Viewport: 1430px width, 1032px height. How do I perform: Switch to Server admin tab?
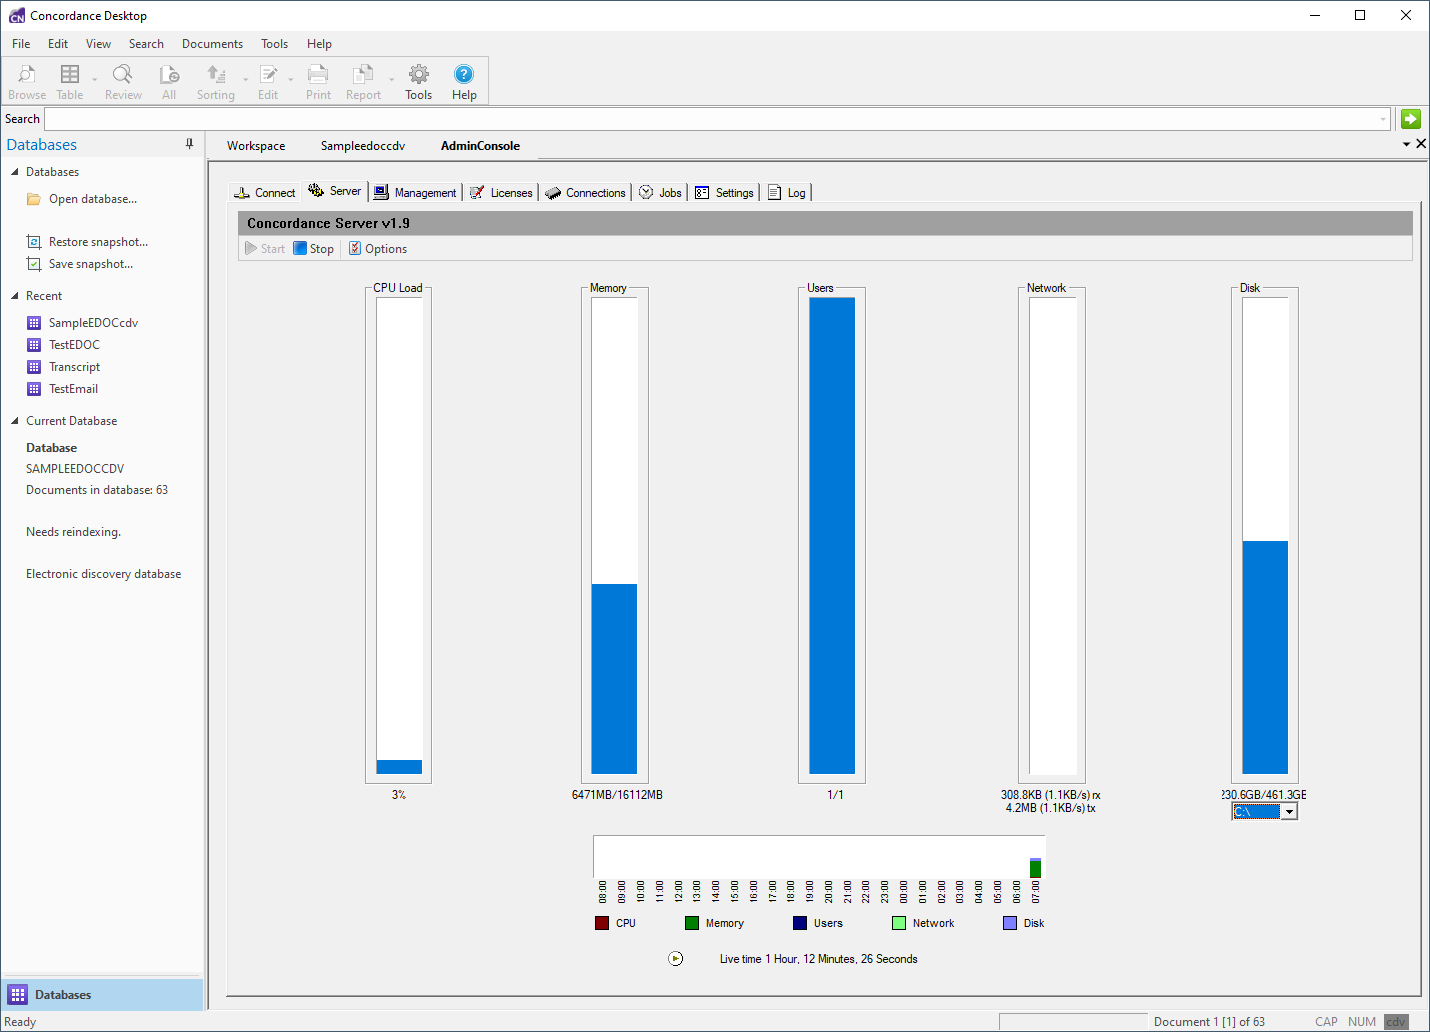pos(335,191)
